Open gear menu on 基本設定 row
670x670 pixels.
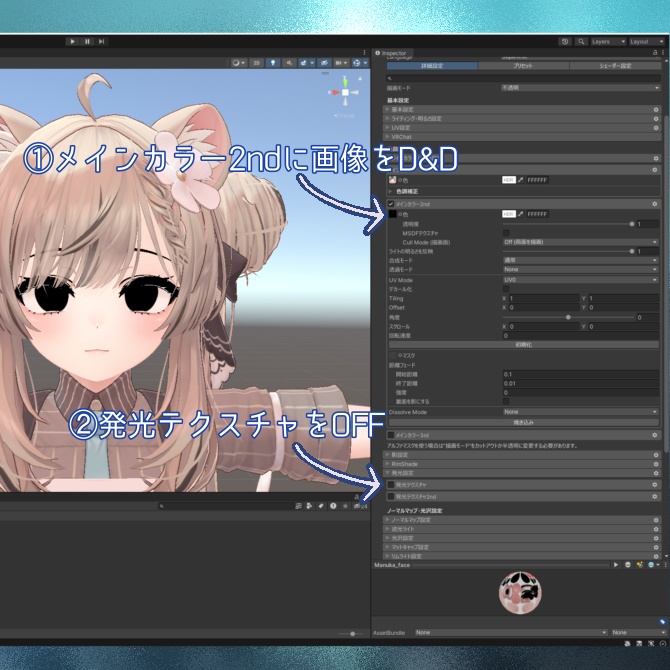(x=656, y=109)
